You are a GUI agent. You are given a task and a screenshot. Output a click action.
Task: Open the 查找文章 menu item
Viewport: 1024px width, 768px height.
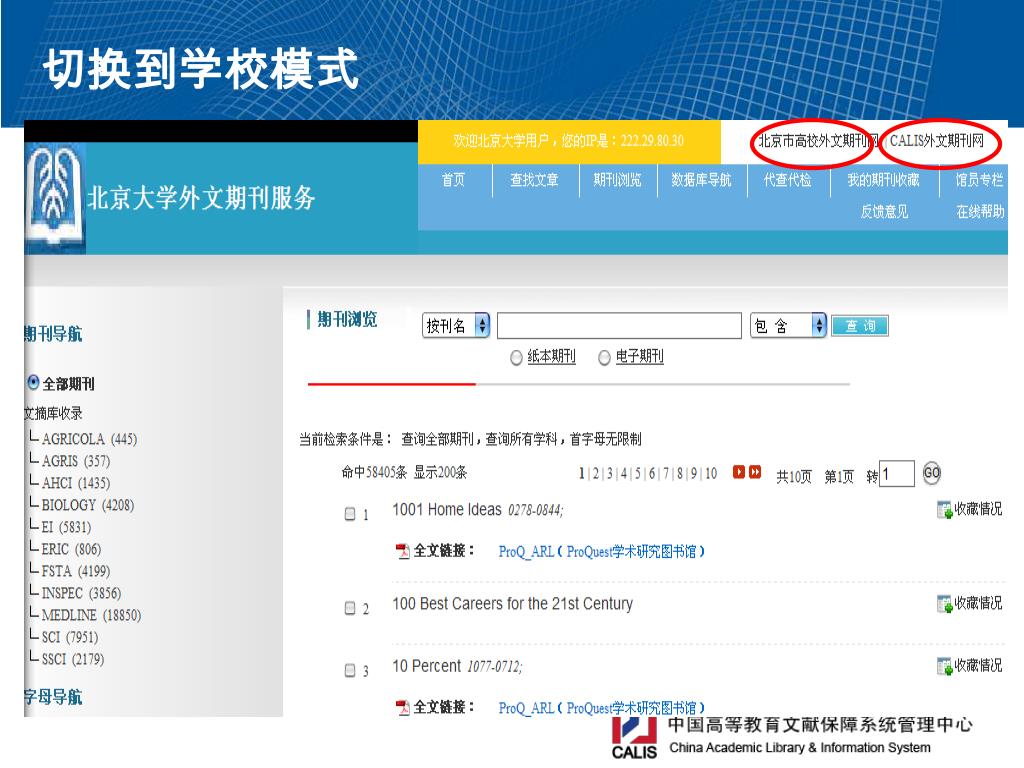point(534,180)
